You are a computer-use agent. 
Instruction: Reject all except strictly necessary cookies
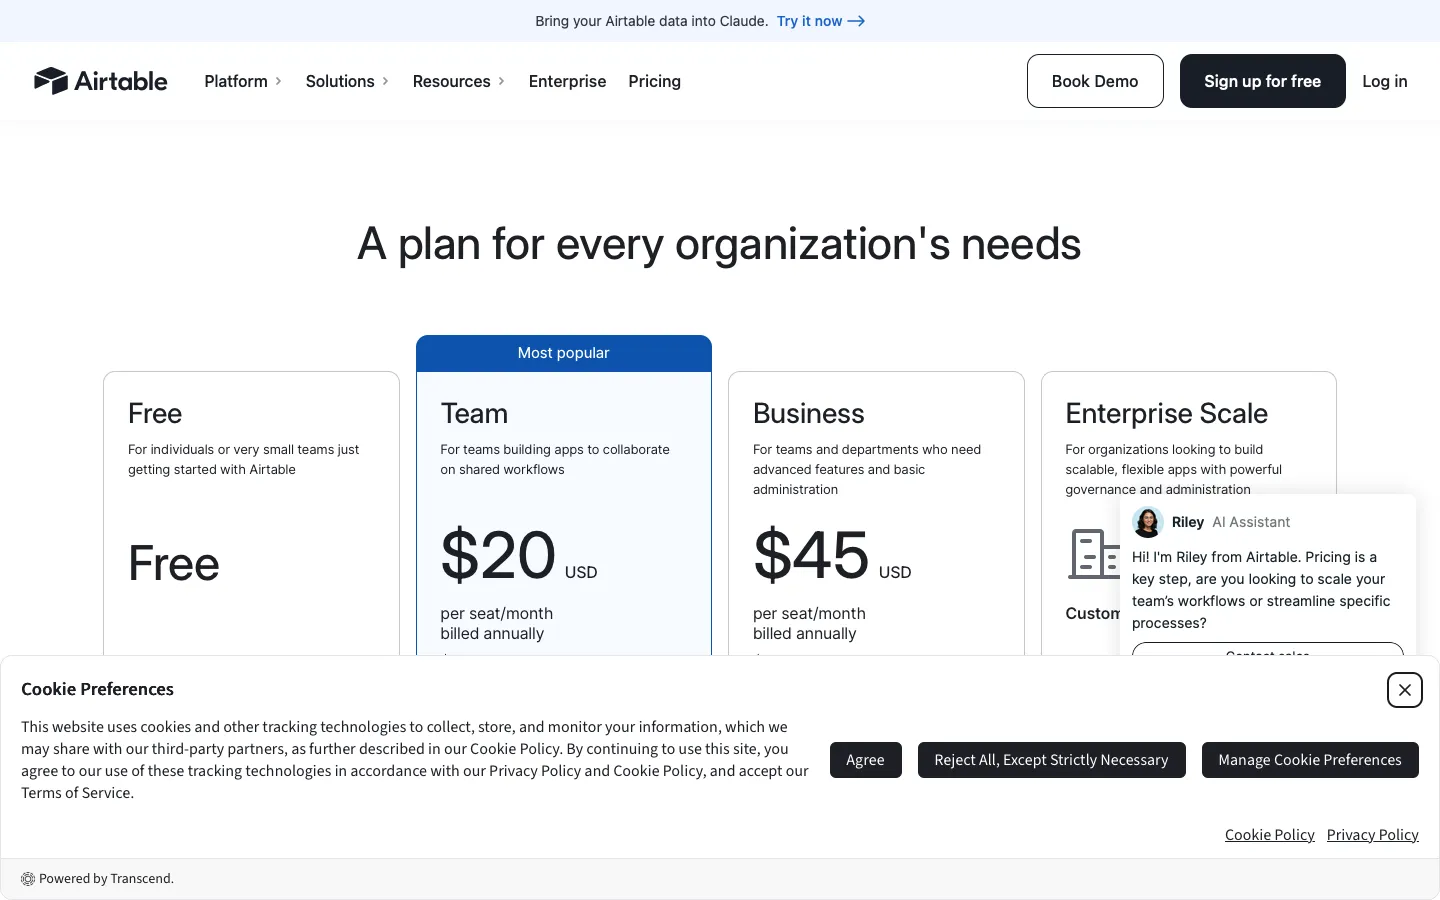(1051, 760)
